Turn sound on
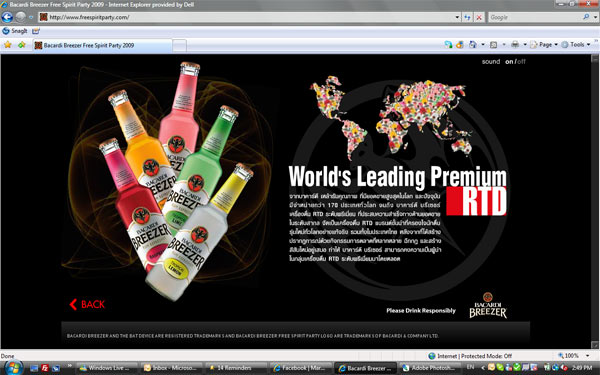 (509, 61)
